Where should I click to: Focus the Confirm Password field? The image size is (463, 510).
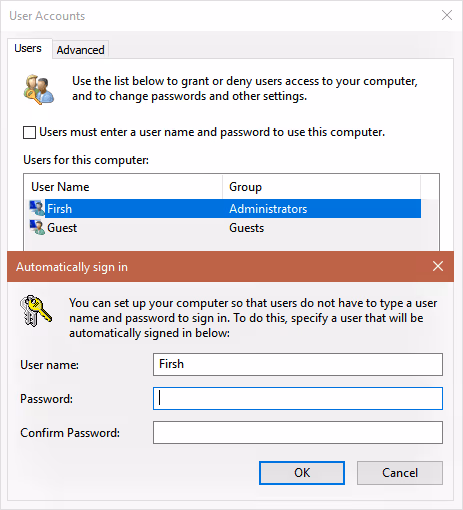point(298,432)
